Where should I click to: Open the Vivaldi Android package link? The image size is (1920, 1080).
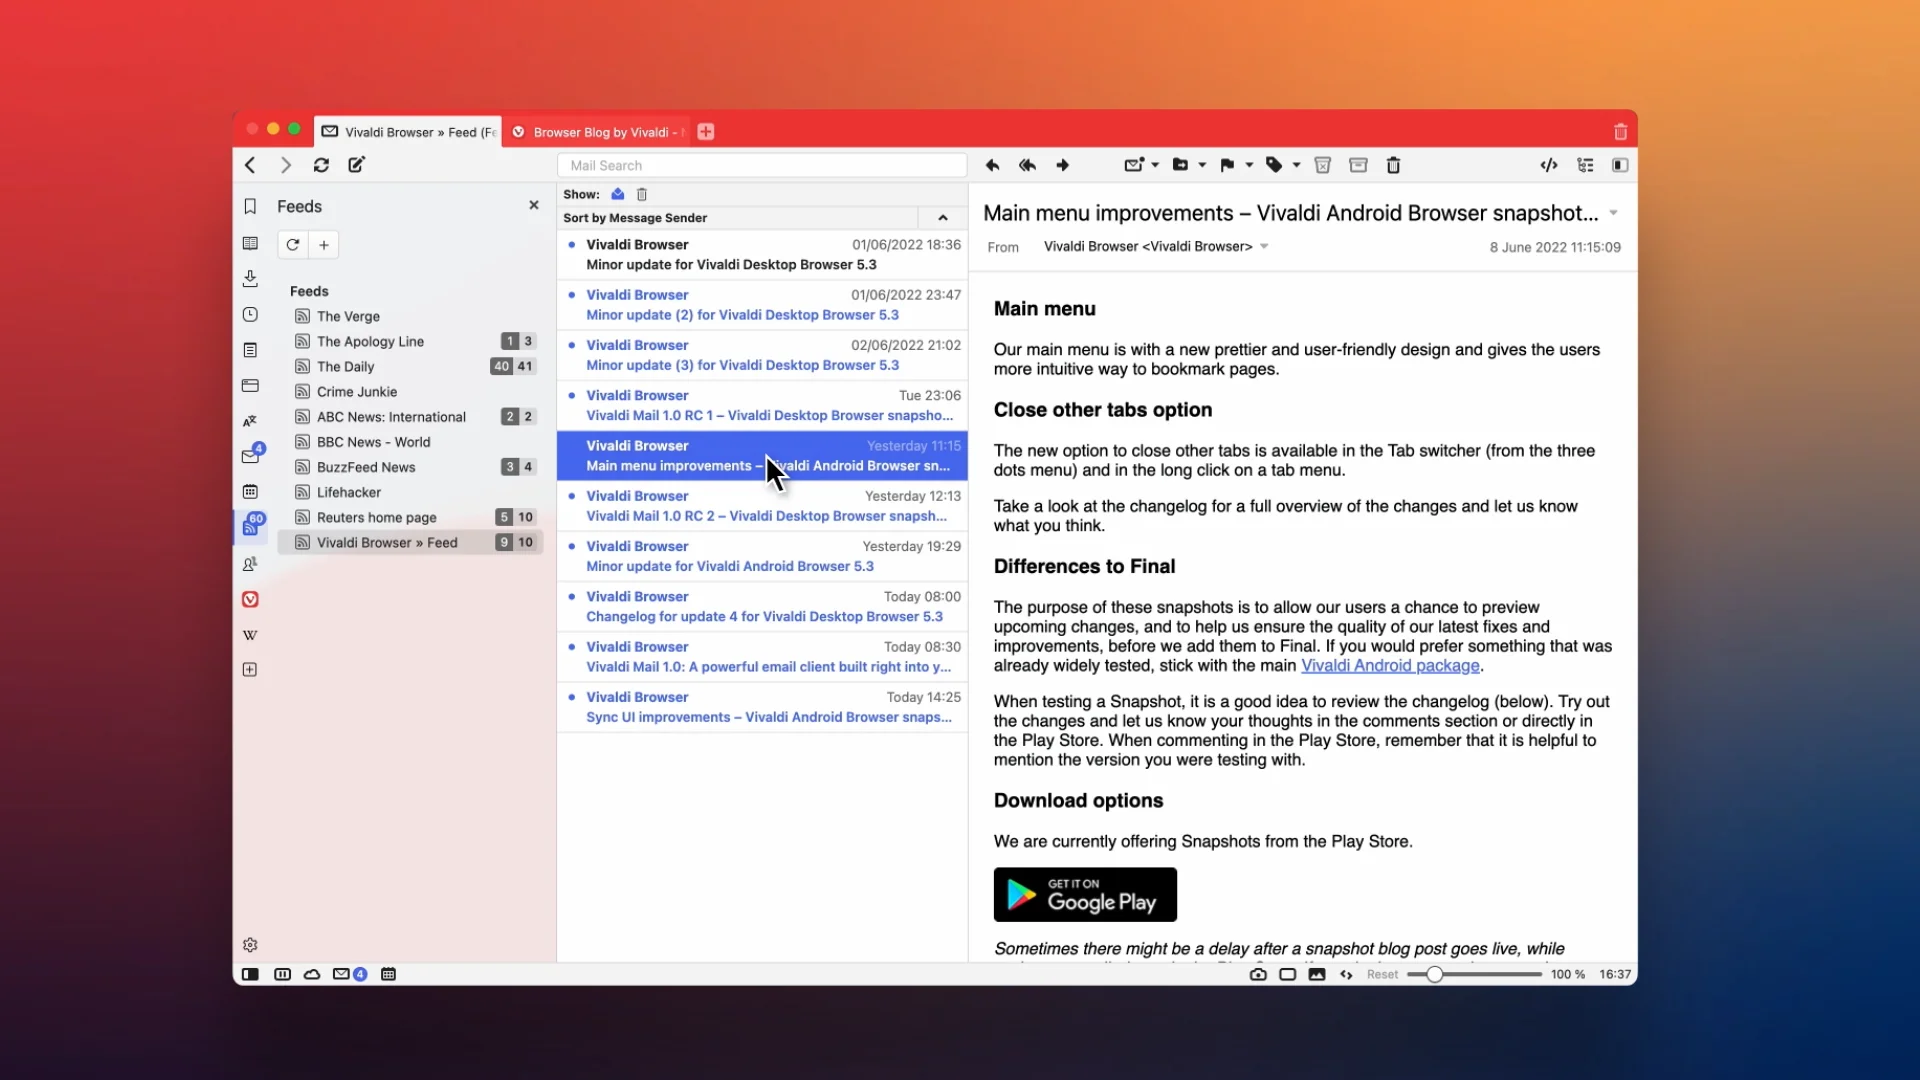[1390, 666]
